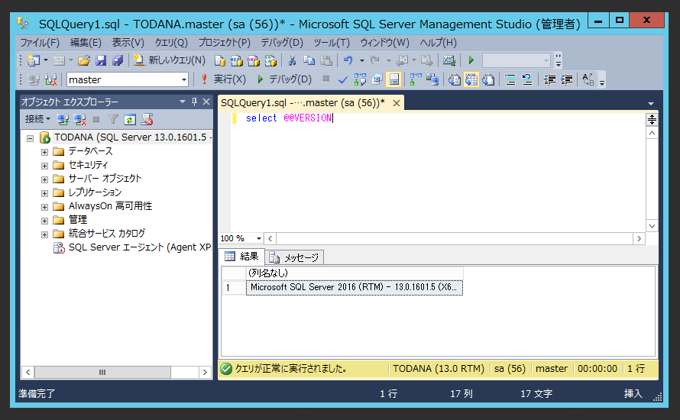Image resolution: width=680 pixels, height=420 pixels.
Task: Toggle auto-hide pin on Object Explorer panel
Action: (x=194, y=102)
